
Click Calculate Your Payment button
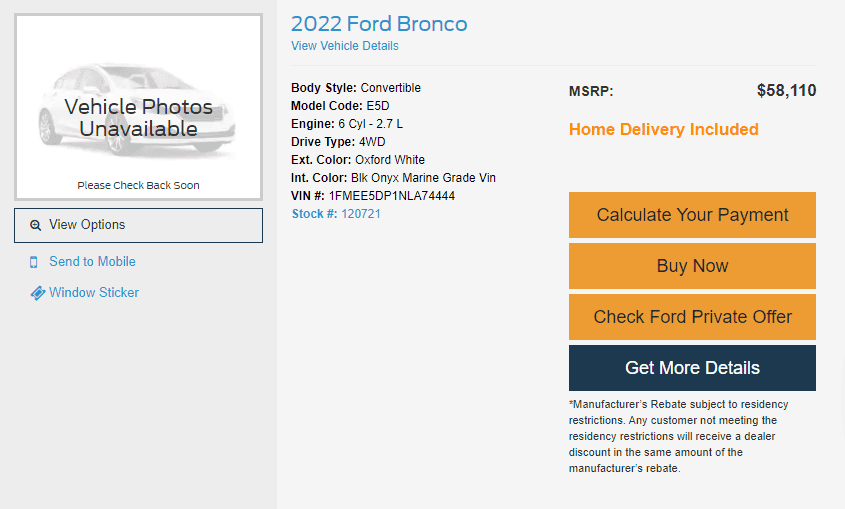pos(692,215)
